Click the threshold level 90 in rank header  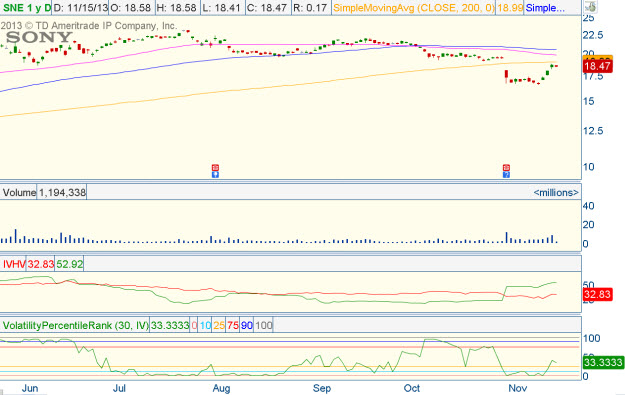point(247,326)
